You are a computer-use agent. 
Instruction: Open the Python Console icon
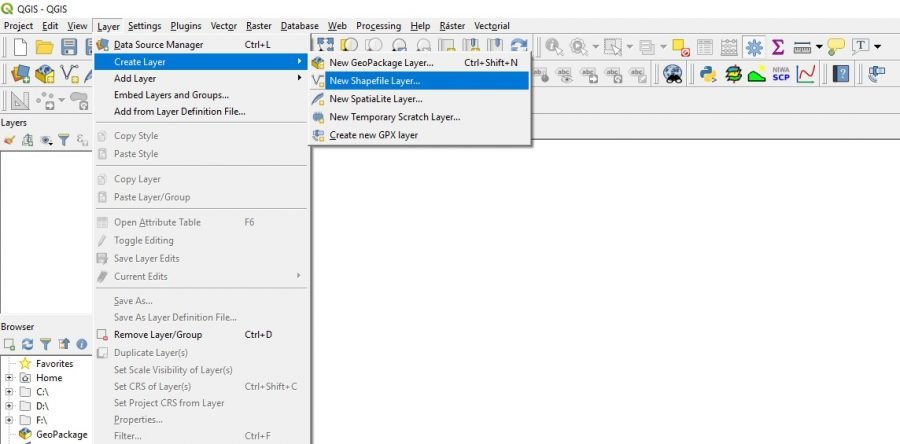(x=708, y=73)
